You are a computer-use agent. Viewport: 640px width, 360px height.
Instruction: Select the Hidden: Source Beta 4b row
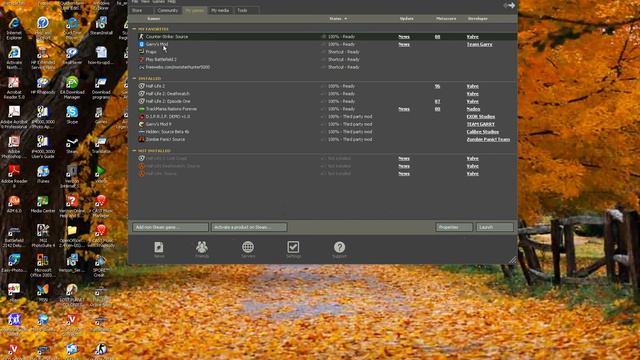click(x=323, y=132)
